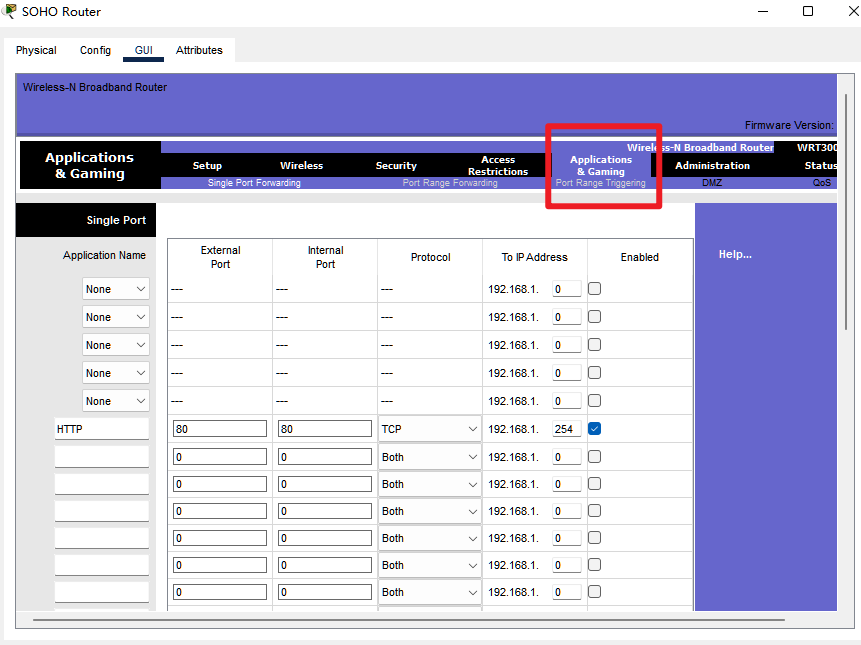Viewport: 861px width, 645px height.
Task: Select the GUI tab
Action: [143, 50]
